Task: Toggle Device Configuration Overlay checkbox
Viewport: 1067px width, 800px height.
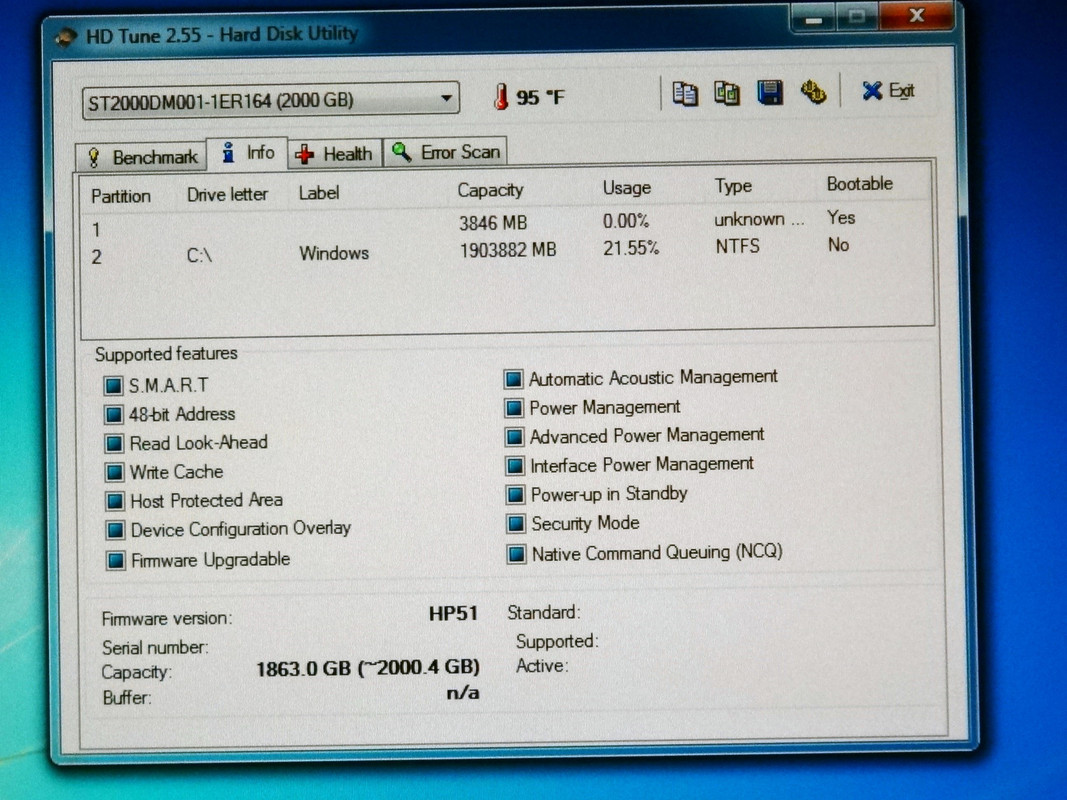Action: [115, 530]
